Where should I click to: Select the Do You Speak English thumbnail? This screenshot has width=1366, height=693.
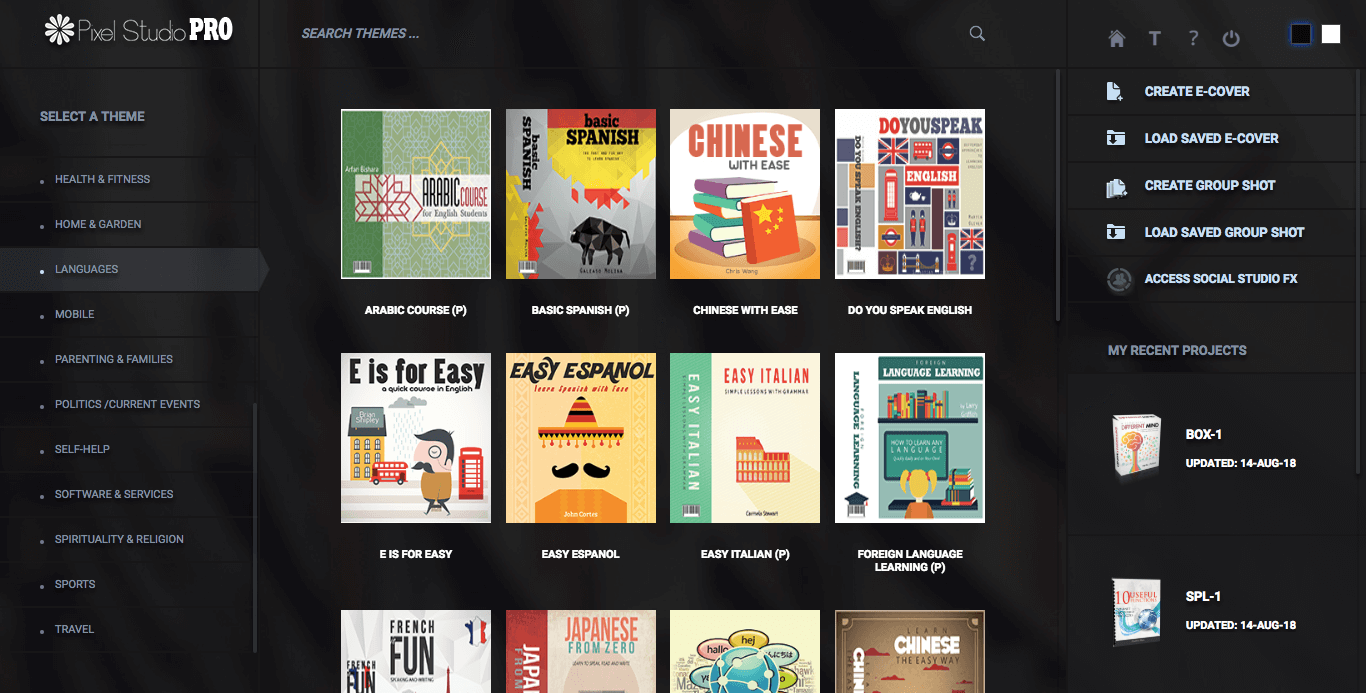pos(910,194)
